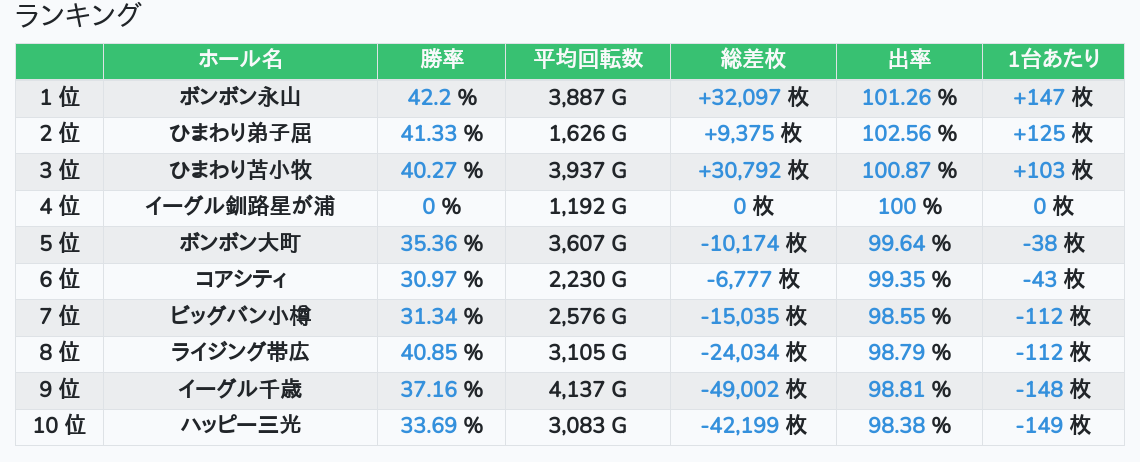
Task: Open the イーグル釧路星が浦 hall entry
Action: [x=240, y=207]
